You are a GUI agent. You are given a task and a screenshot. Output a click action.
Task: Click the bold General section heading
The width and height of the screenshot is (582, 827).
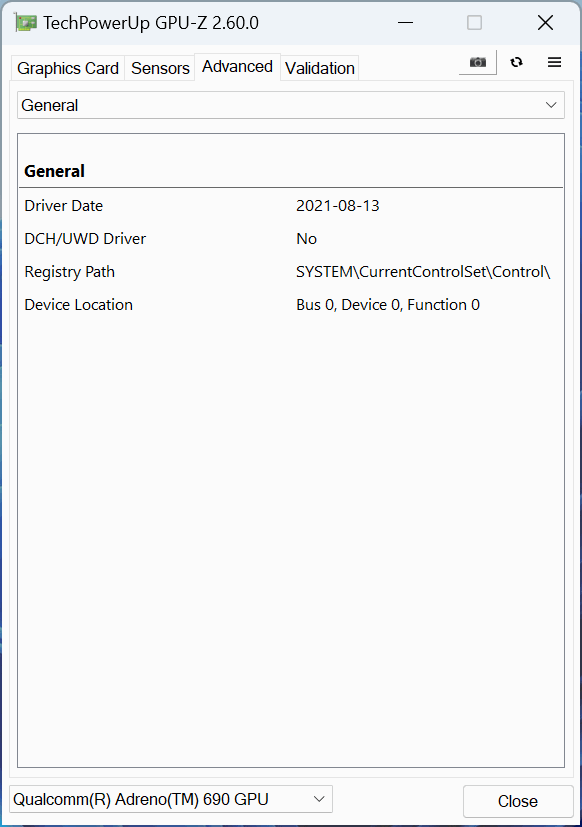click(54, 171)
